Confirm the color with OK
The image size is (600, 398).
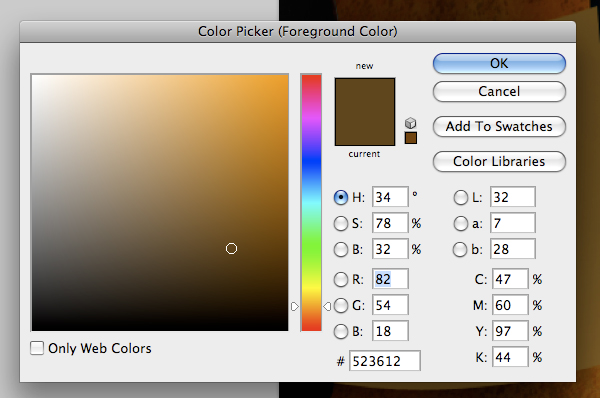pos(499,64)
